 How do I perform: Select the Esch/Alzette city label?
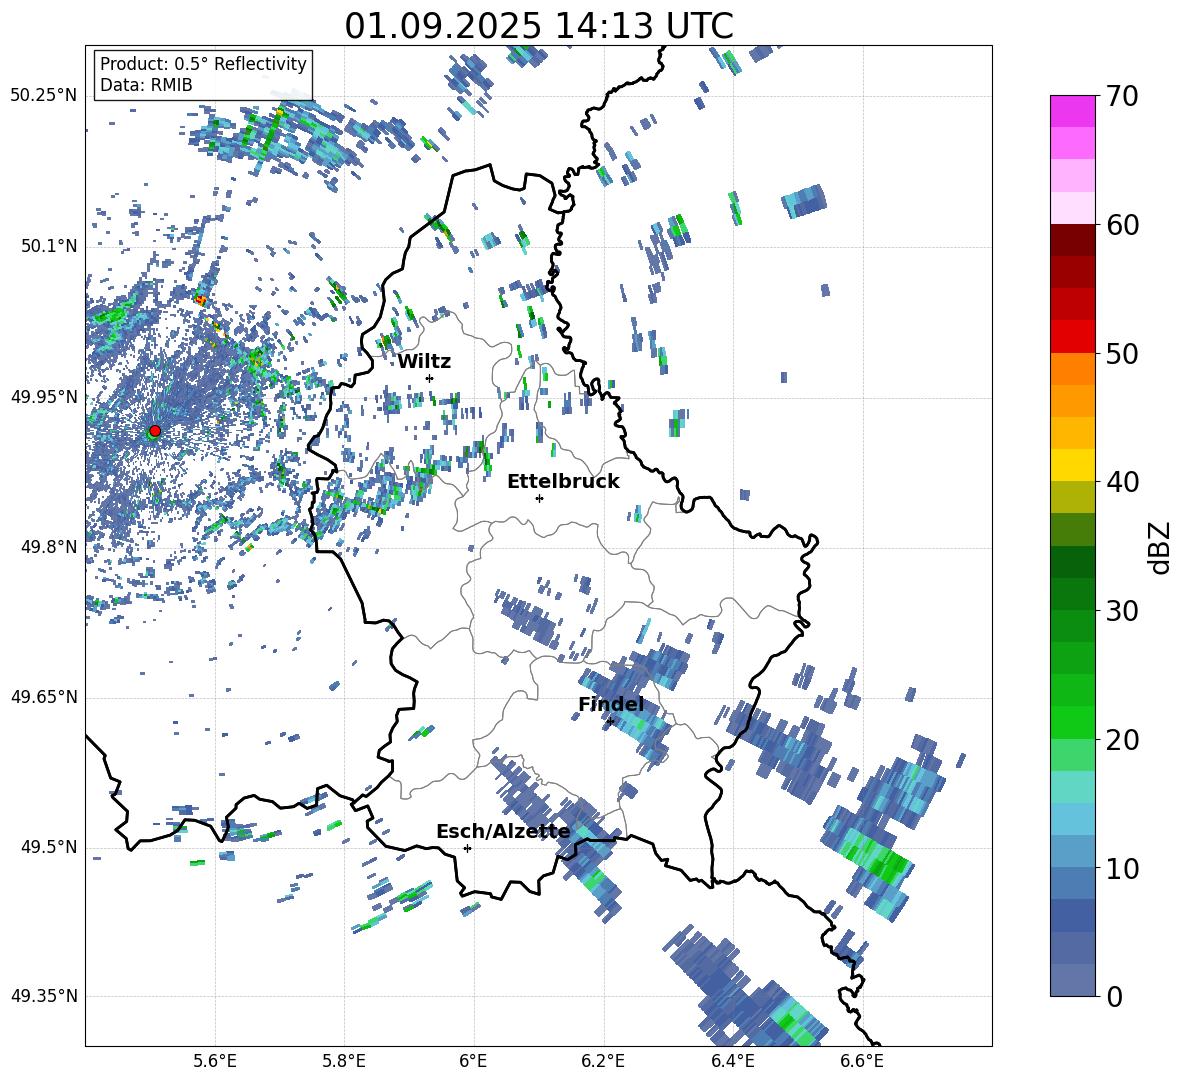coord(503,832)
